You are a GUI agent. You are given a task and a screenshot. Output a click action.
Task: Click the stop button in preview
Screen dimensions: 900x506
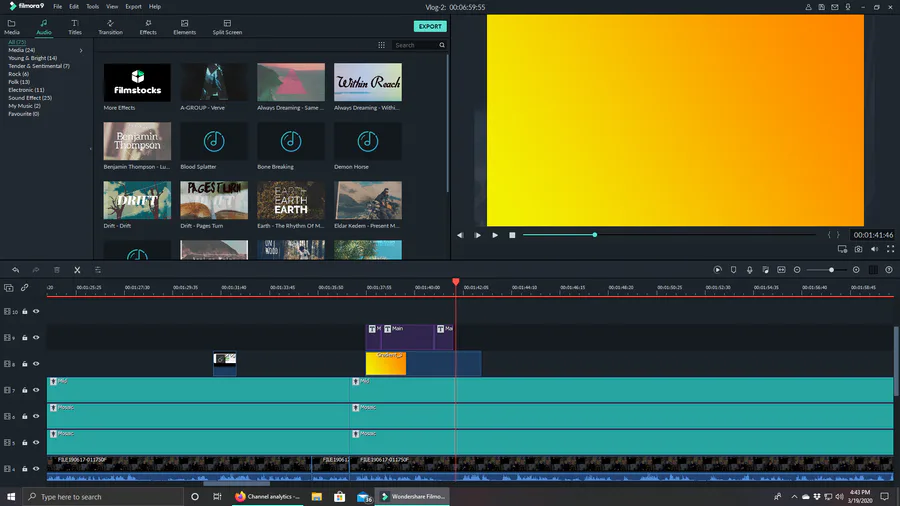click(x=512, y=235)
